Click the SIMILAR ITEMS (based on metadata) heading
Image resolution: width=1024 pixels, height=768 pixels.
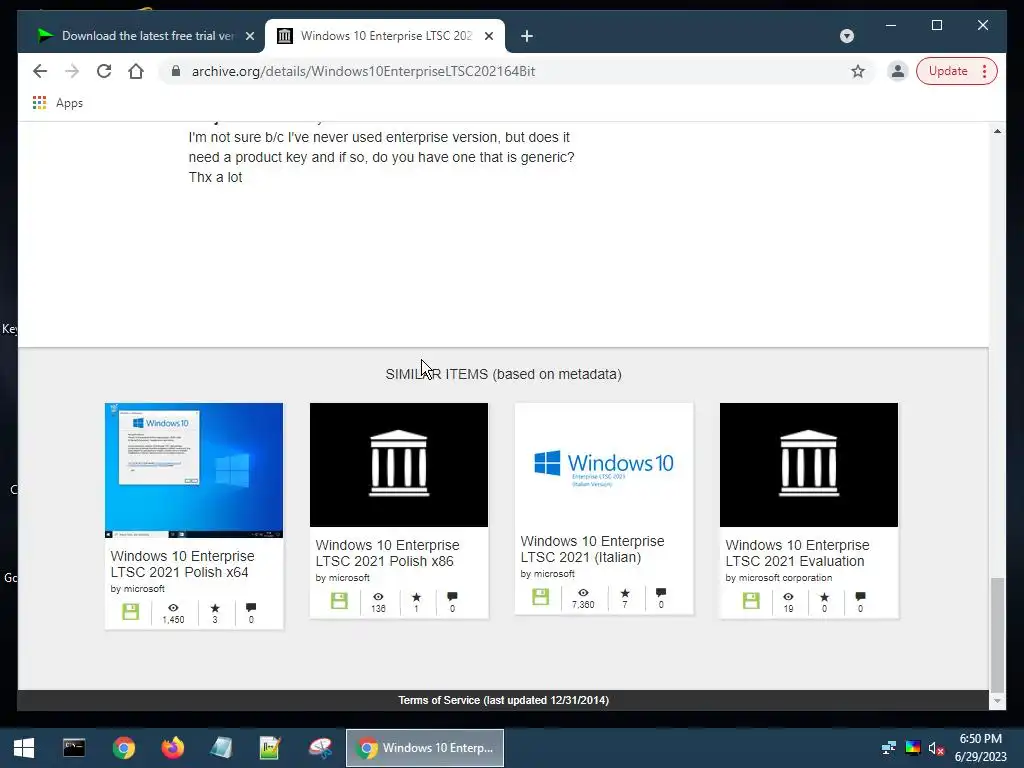[504, 374]
